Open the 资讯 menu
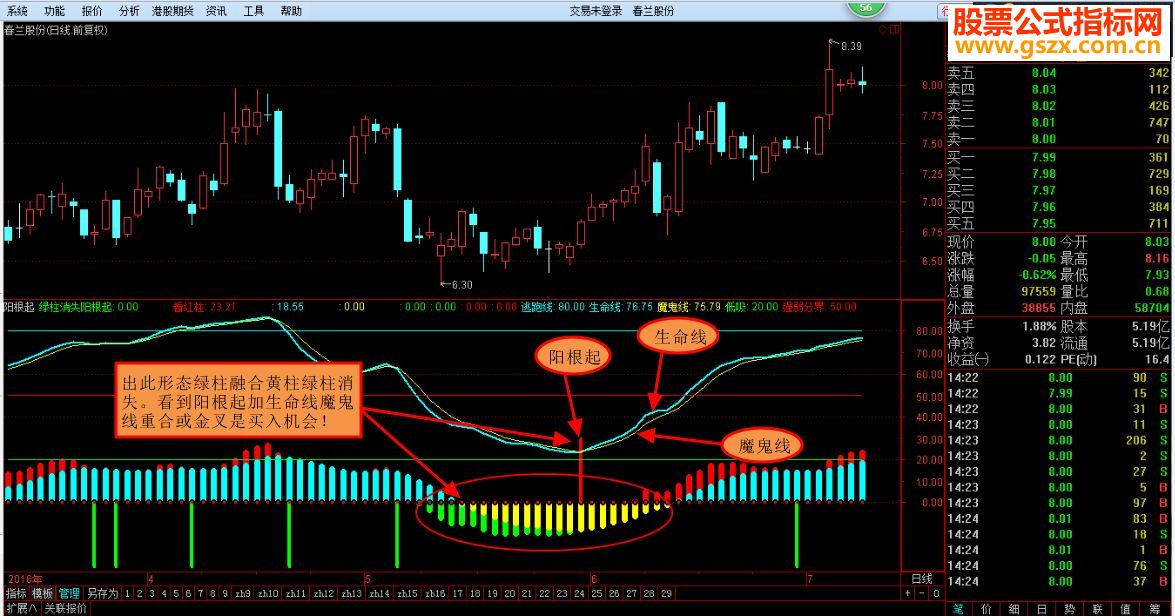The height and width of the screenshot is (616, 1175). [216, 10]
